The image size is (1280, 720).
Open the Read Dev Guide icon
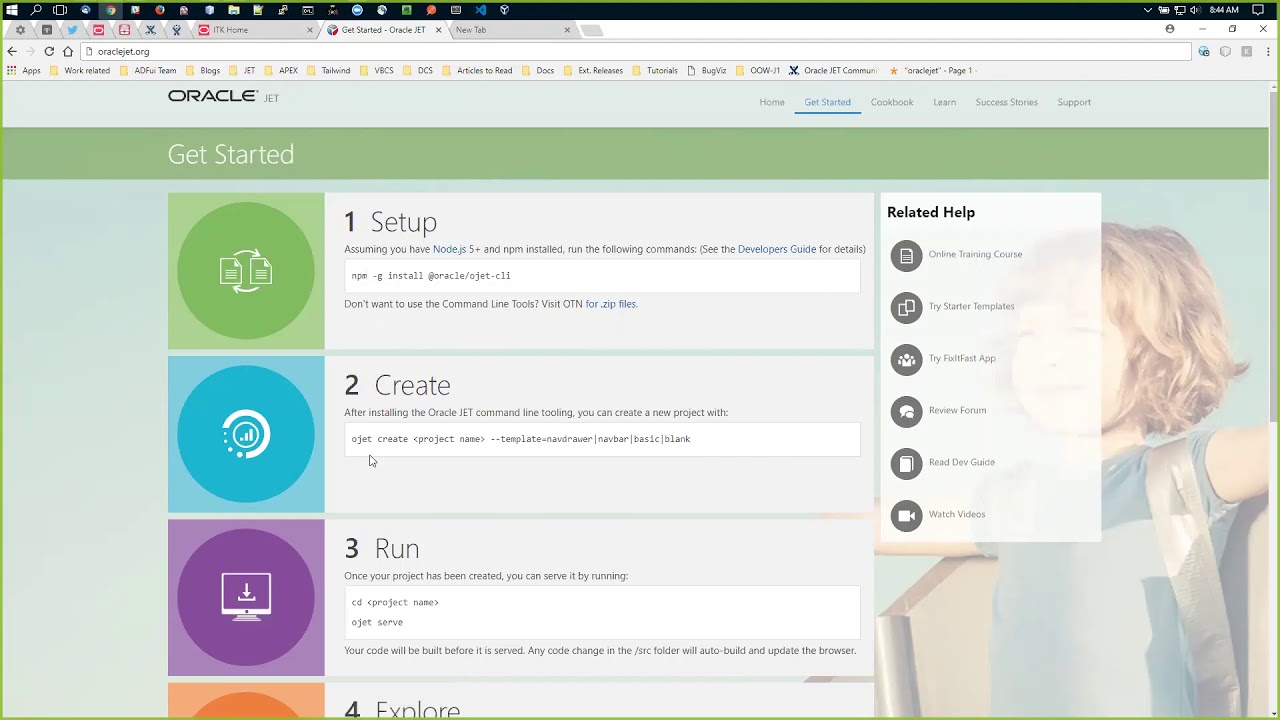coord(906,463)
